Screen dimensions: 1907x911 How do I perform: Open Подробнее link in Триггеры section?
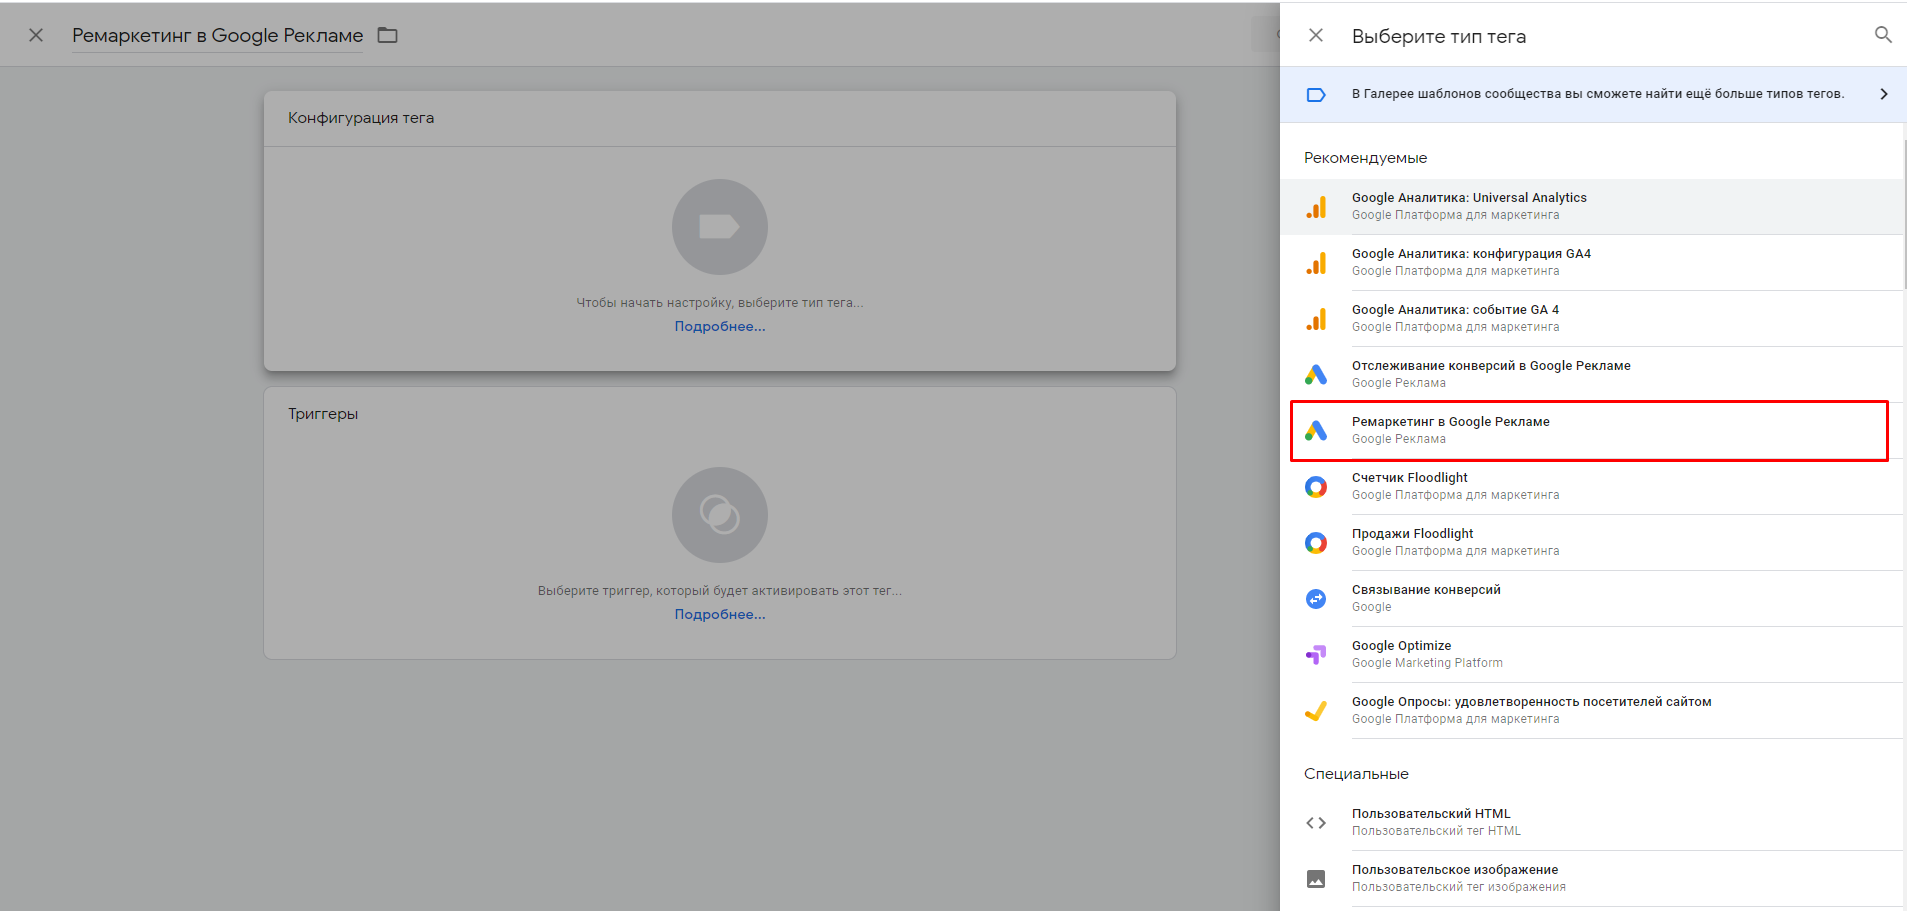coord(719,615)
